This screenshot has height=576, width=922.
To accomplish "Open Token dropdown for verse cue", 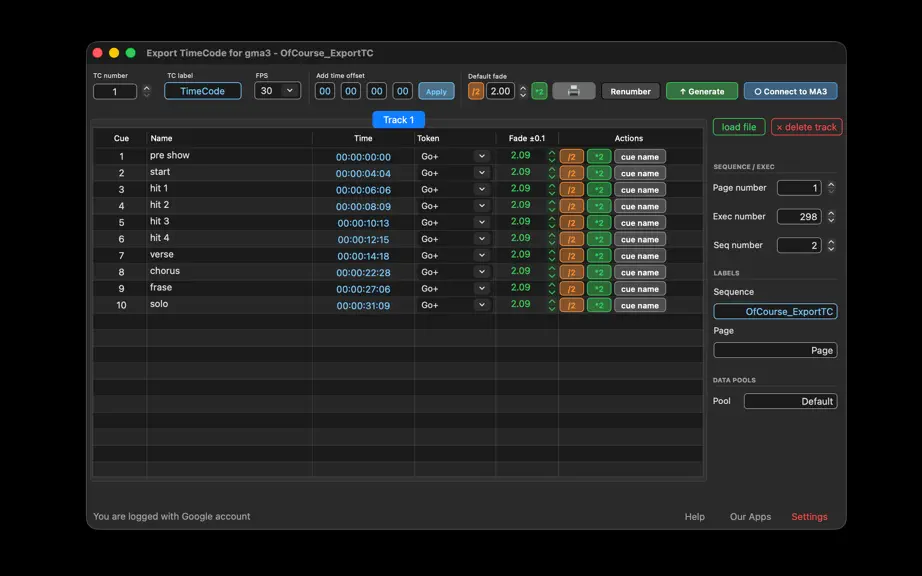I will [482, 255].
